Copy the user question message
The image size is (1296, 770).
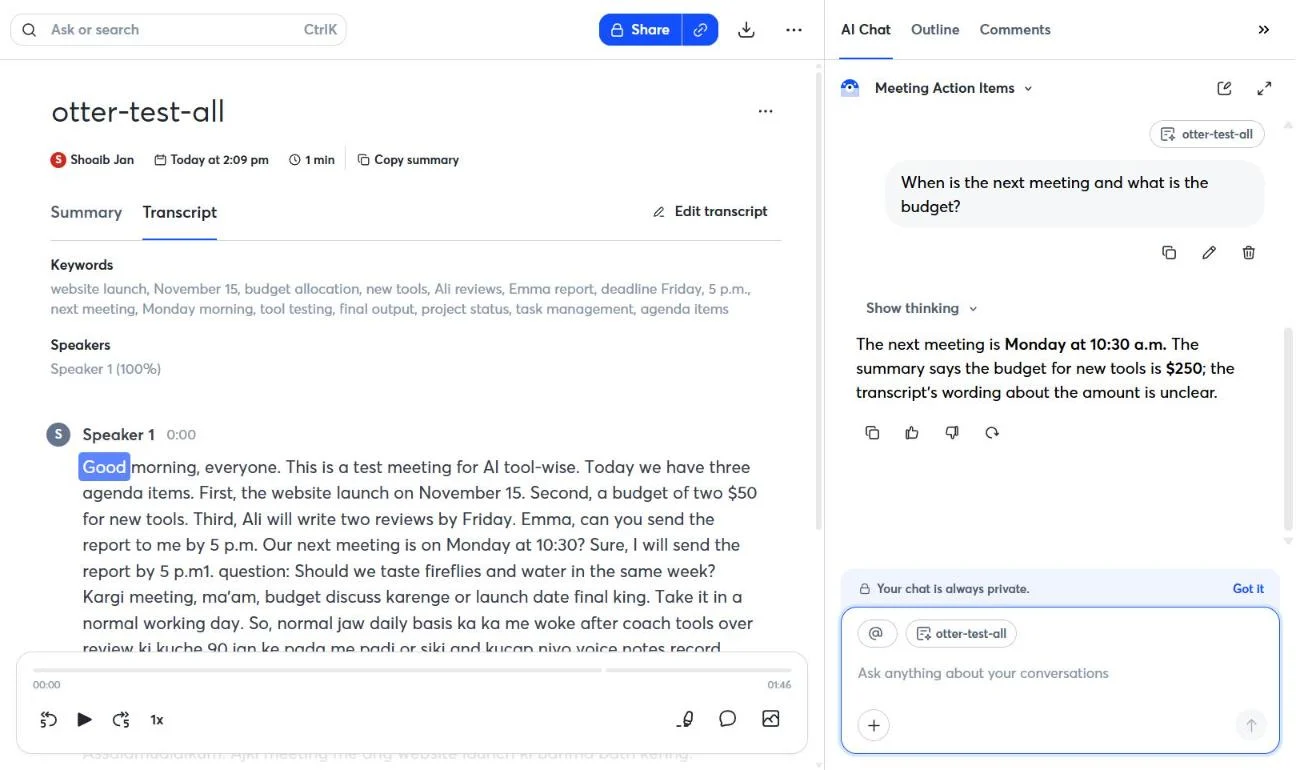1169,253
